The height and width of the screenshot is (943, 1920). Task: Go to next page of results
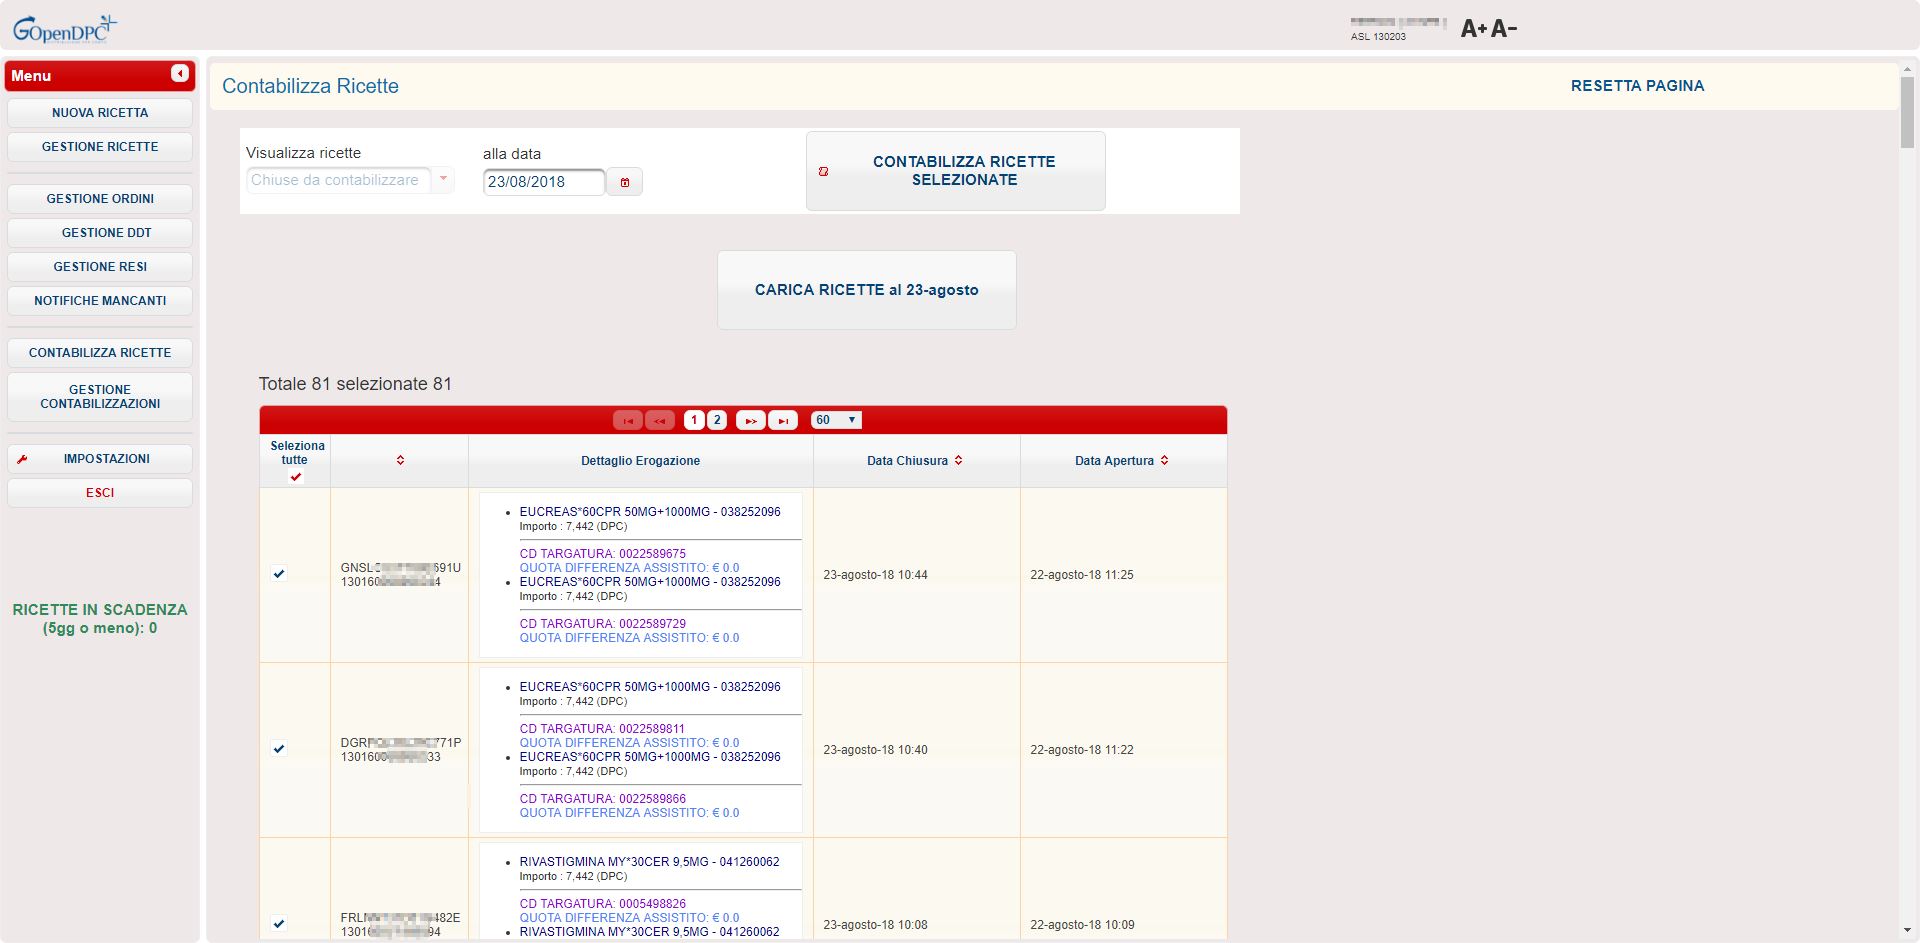pos(750,421)
